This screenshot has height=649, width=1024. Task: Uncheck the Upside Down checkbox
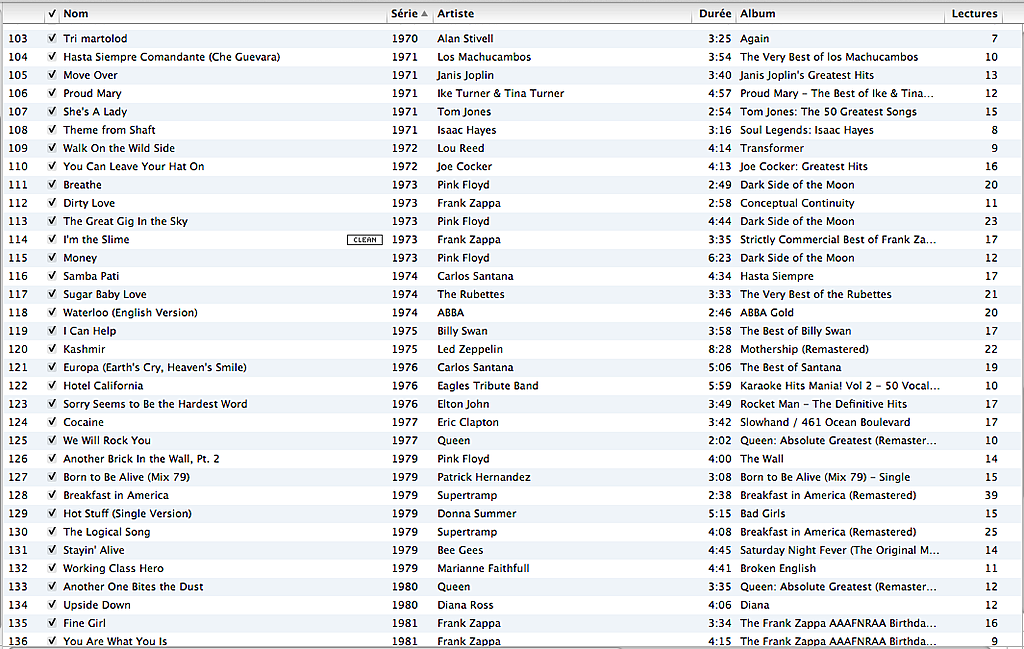pyautogui.click(x=52, y=605)
